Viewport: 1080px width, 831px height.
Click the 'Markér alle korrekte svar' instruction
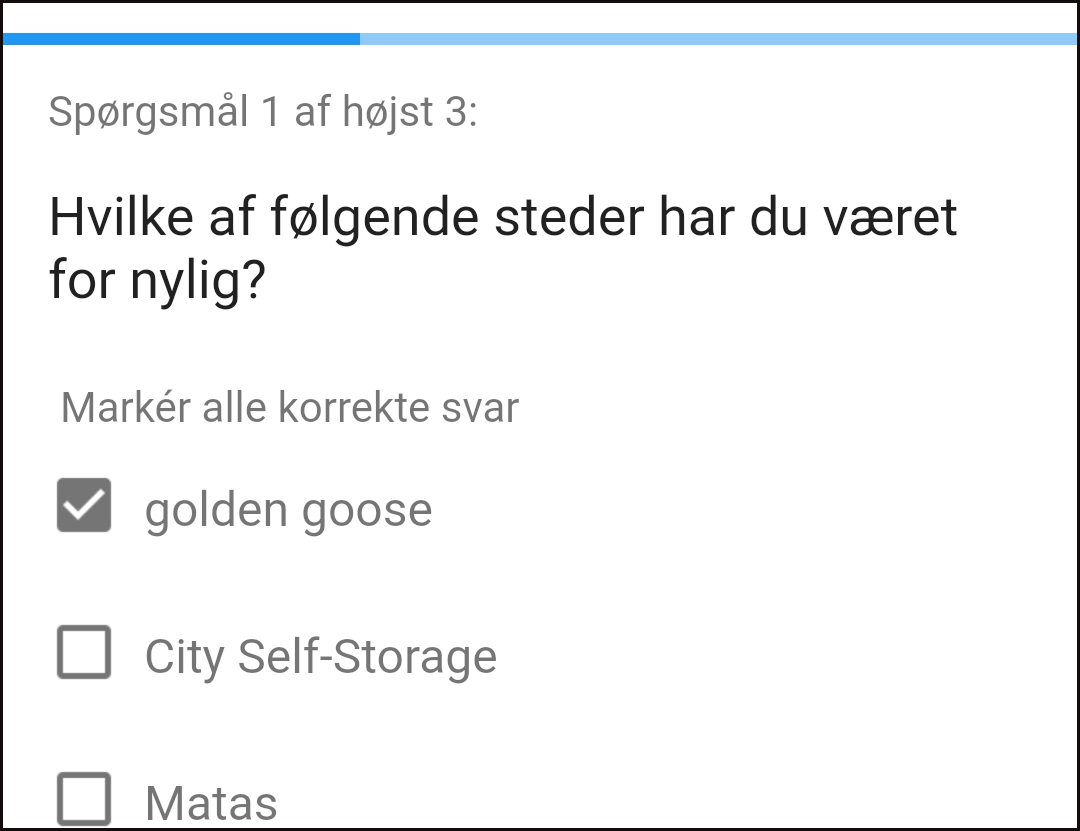click(290, 408)
